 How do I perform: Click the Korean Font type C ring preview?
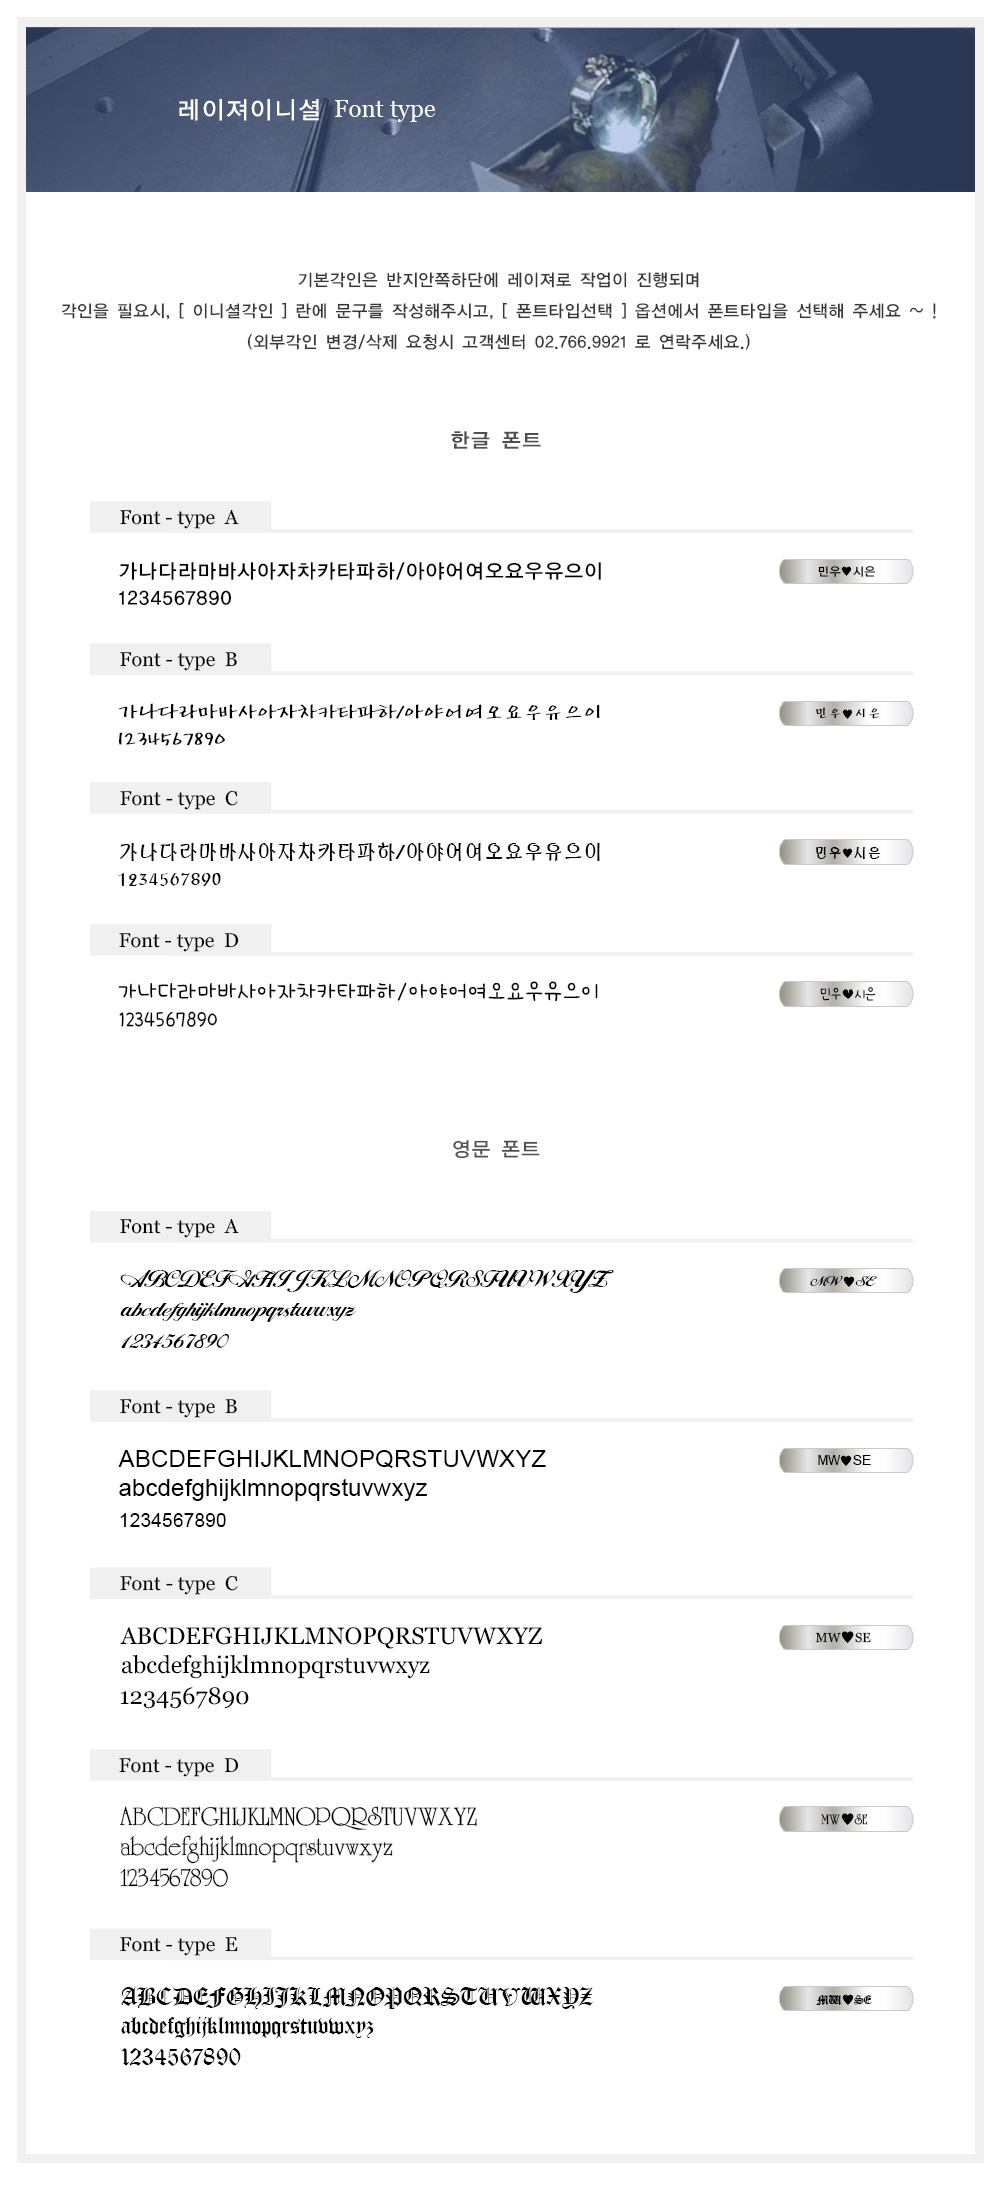pyautogui.click(x=845, y=852)
